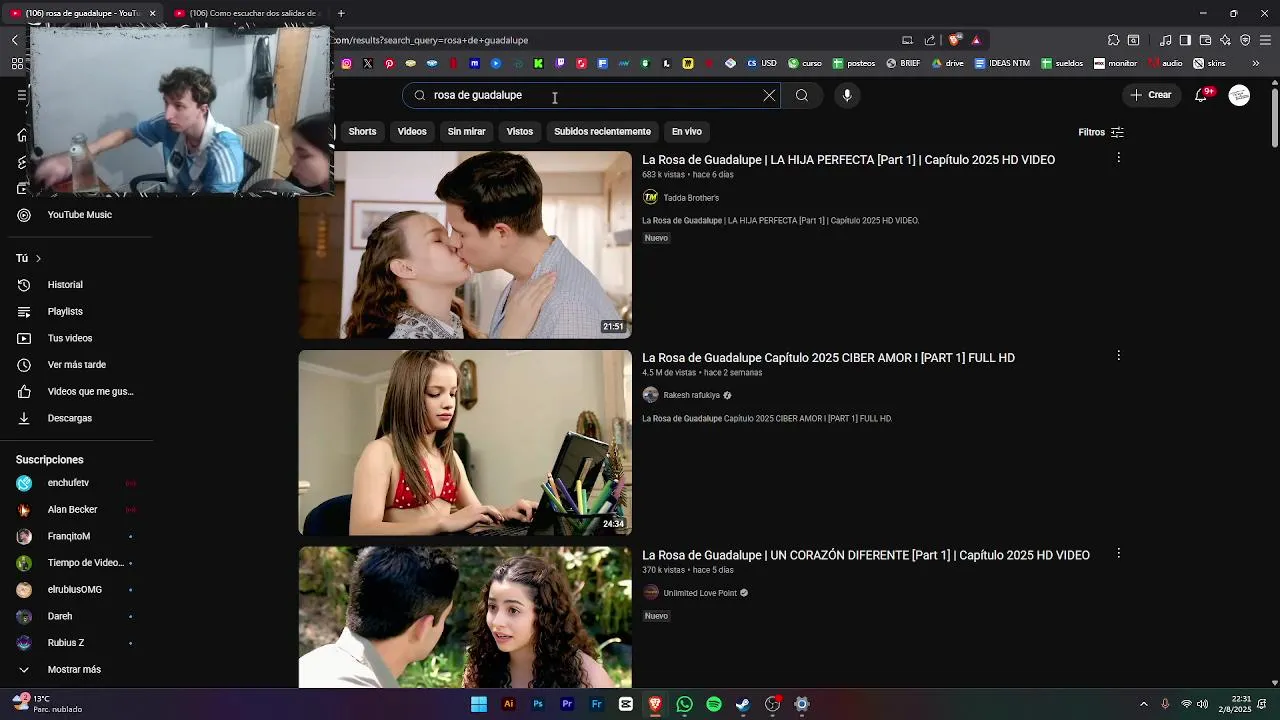Click the share icon in address bar
This screenshot has height=720, width=1280.
[930, 40]
